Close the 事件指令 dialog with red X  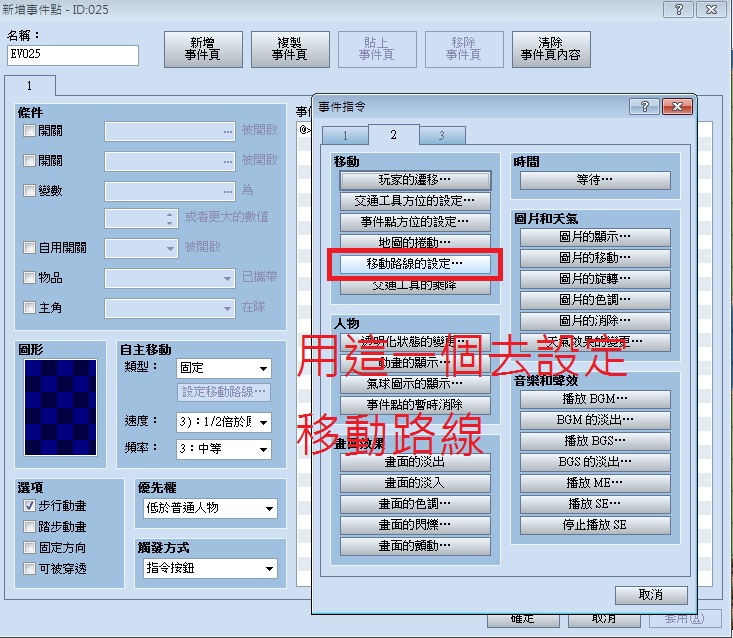click(677, 107)
